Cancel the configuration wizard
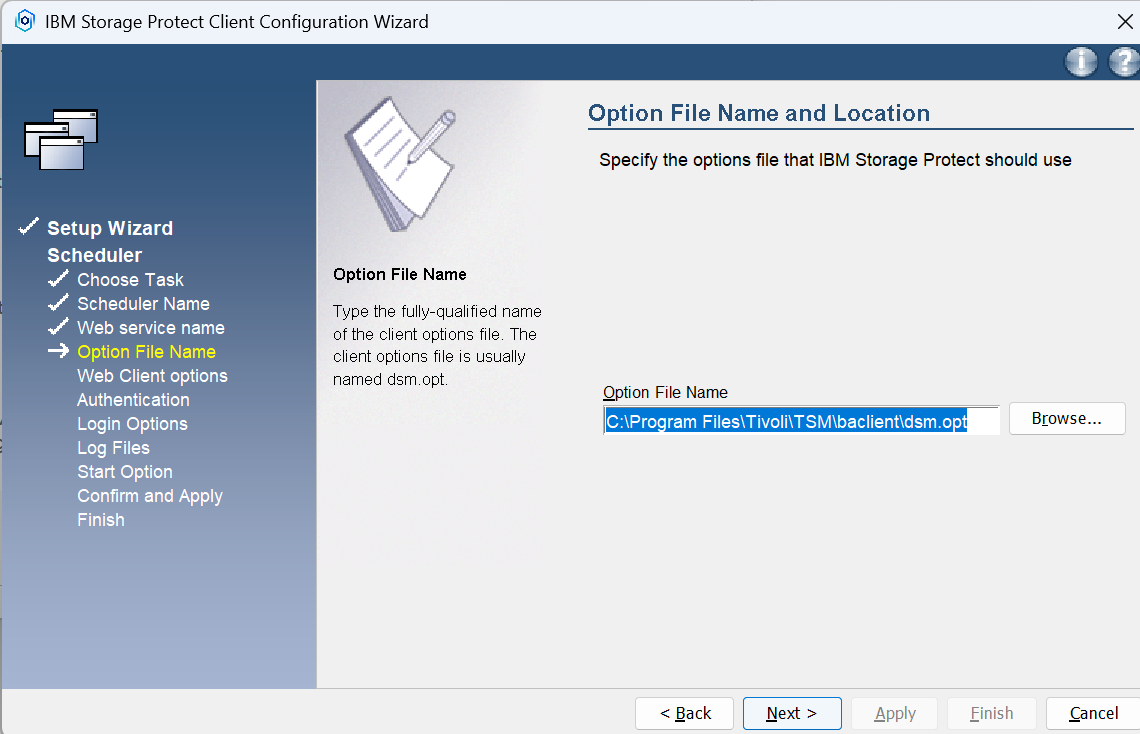The width and height of the screenshot is (1140, 734). pyautogui.click(x=1093, y=713)
